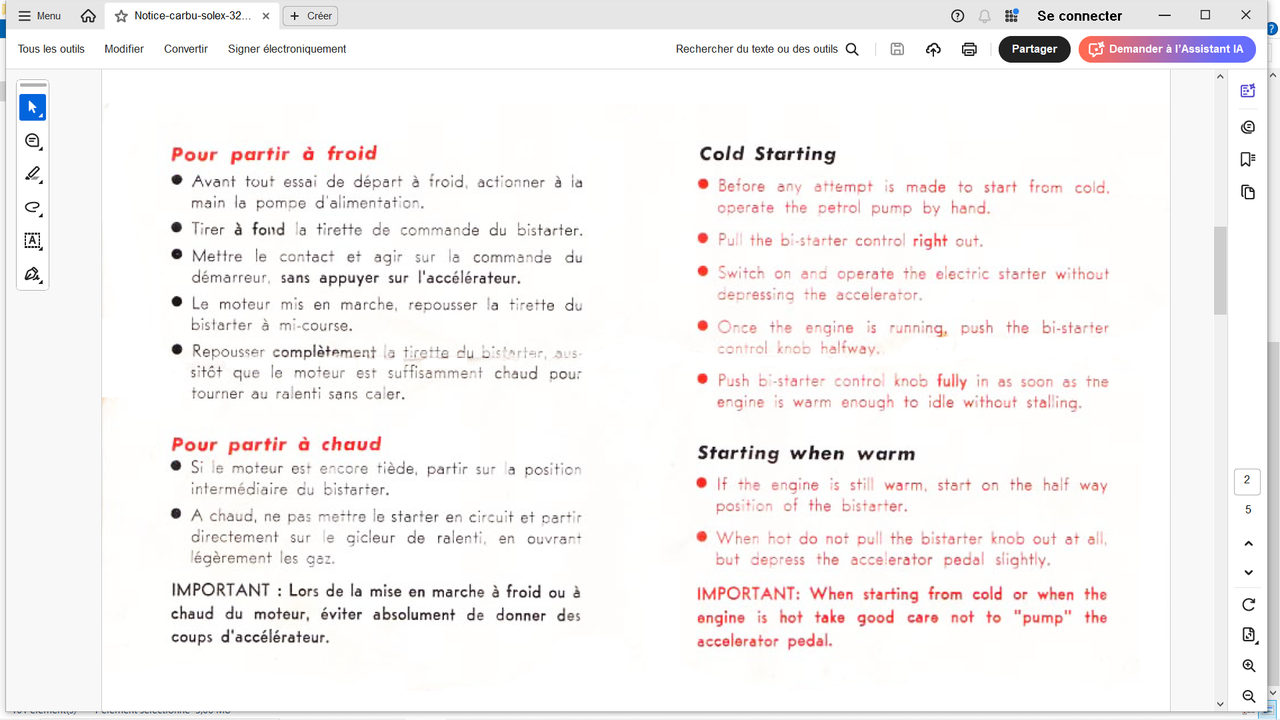Click the heading "Pour partir à froid"

(x=274, y=154)
